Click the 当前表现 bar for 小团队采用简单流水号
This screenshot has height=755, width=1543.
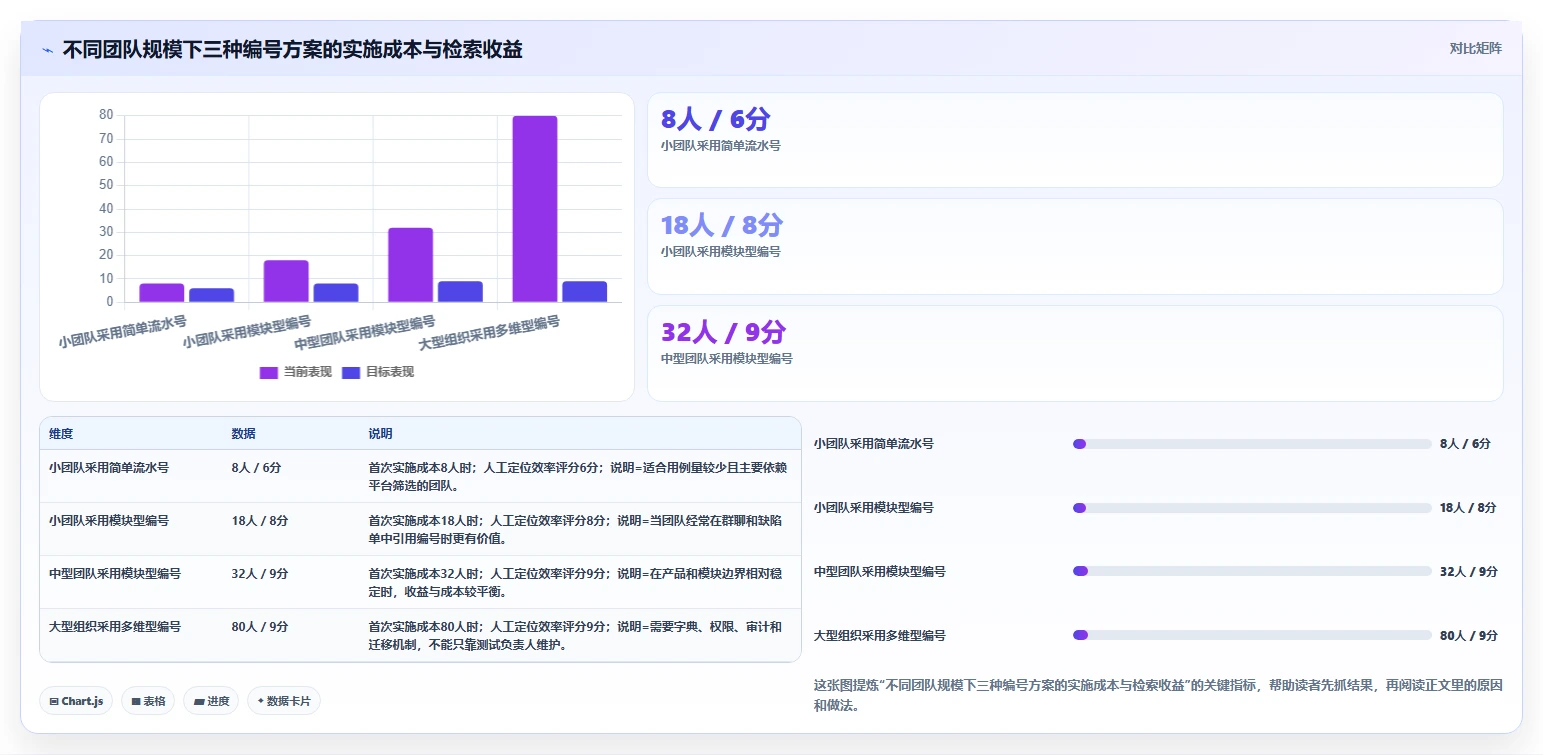[162, 293]
